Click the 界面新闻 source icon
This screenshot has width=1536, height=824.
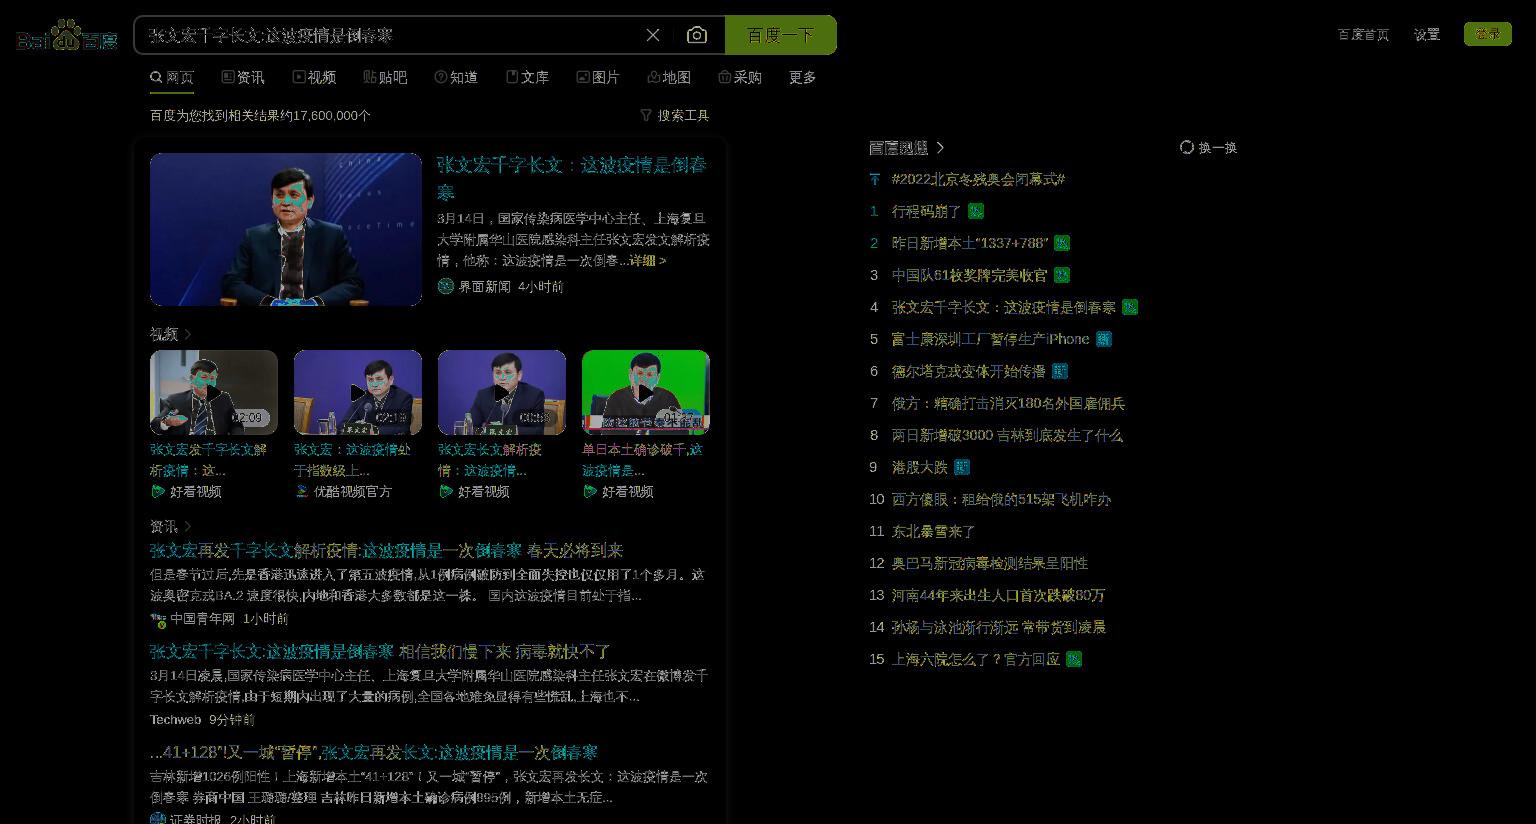(445, 286)
